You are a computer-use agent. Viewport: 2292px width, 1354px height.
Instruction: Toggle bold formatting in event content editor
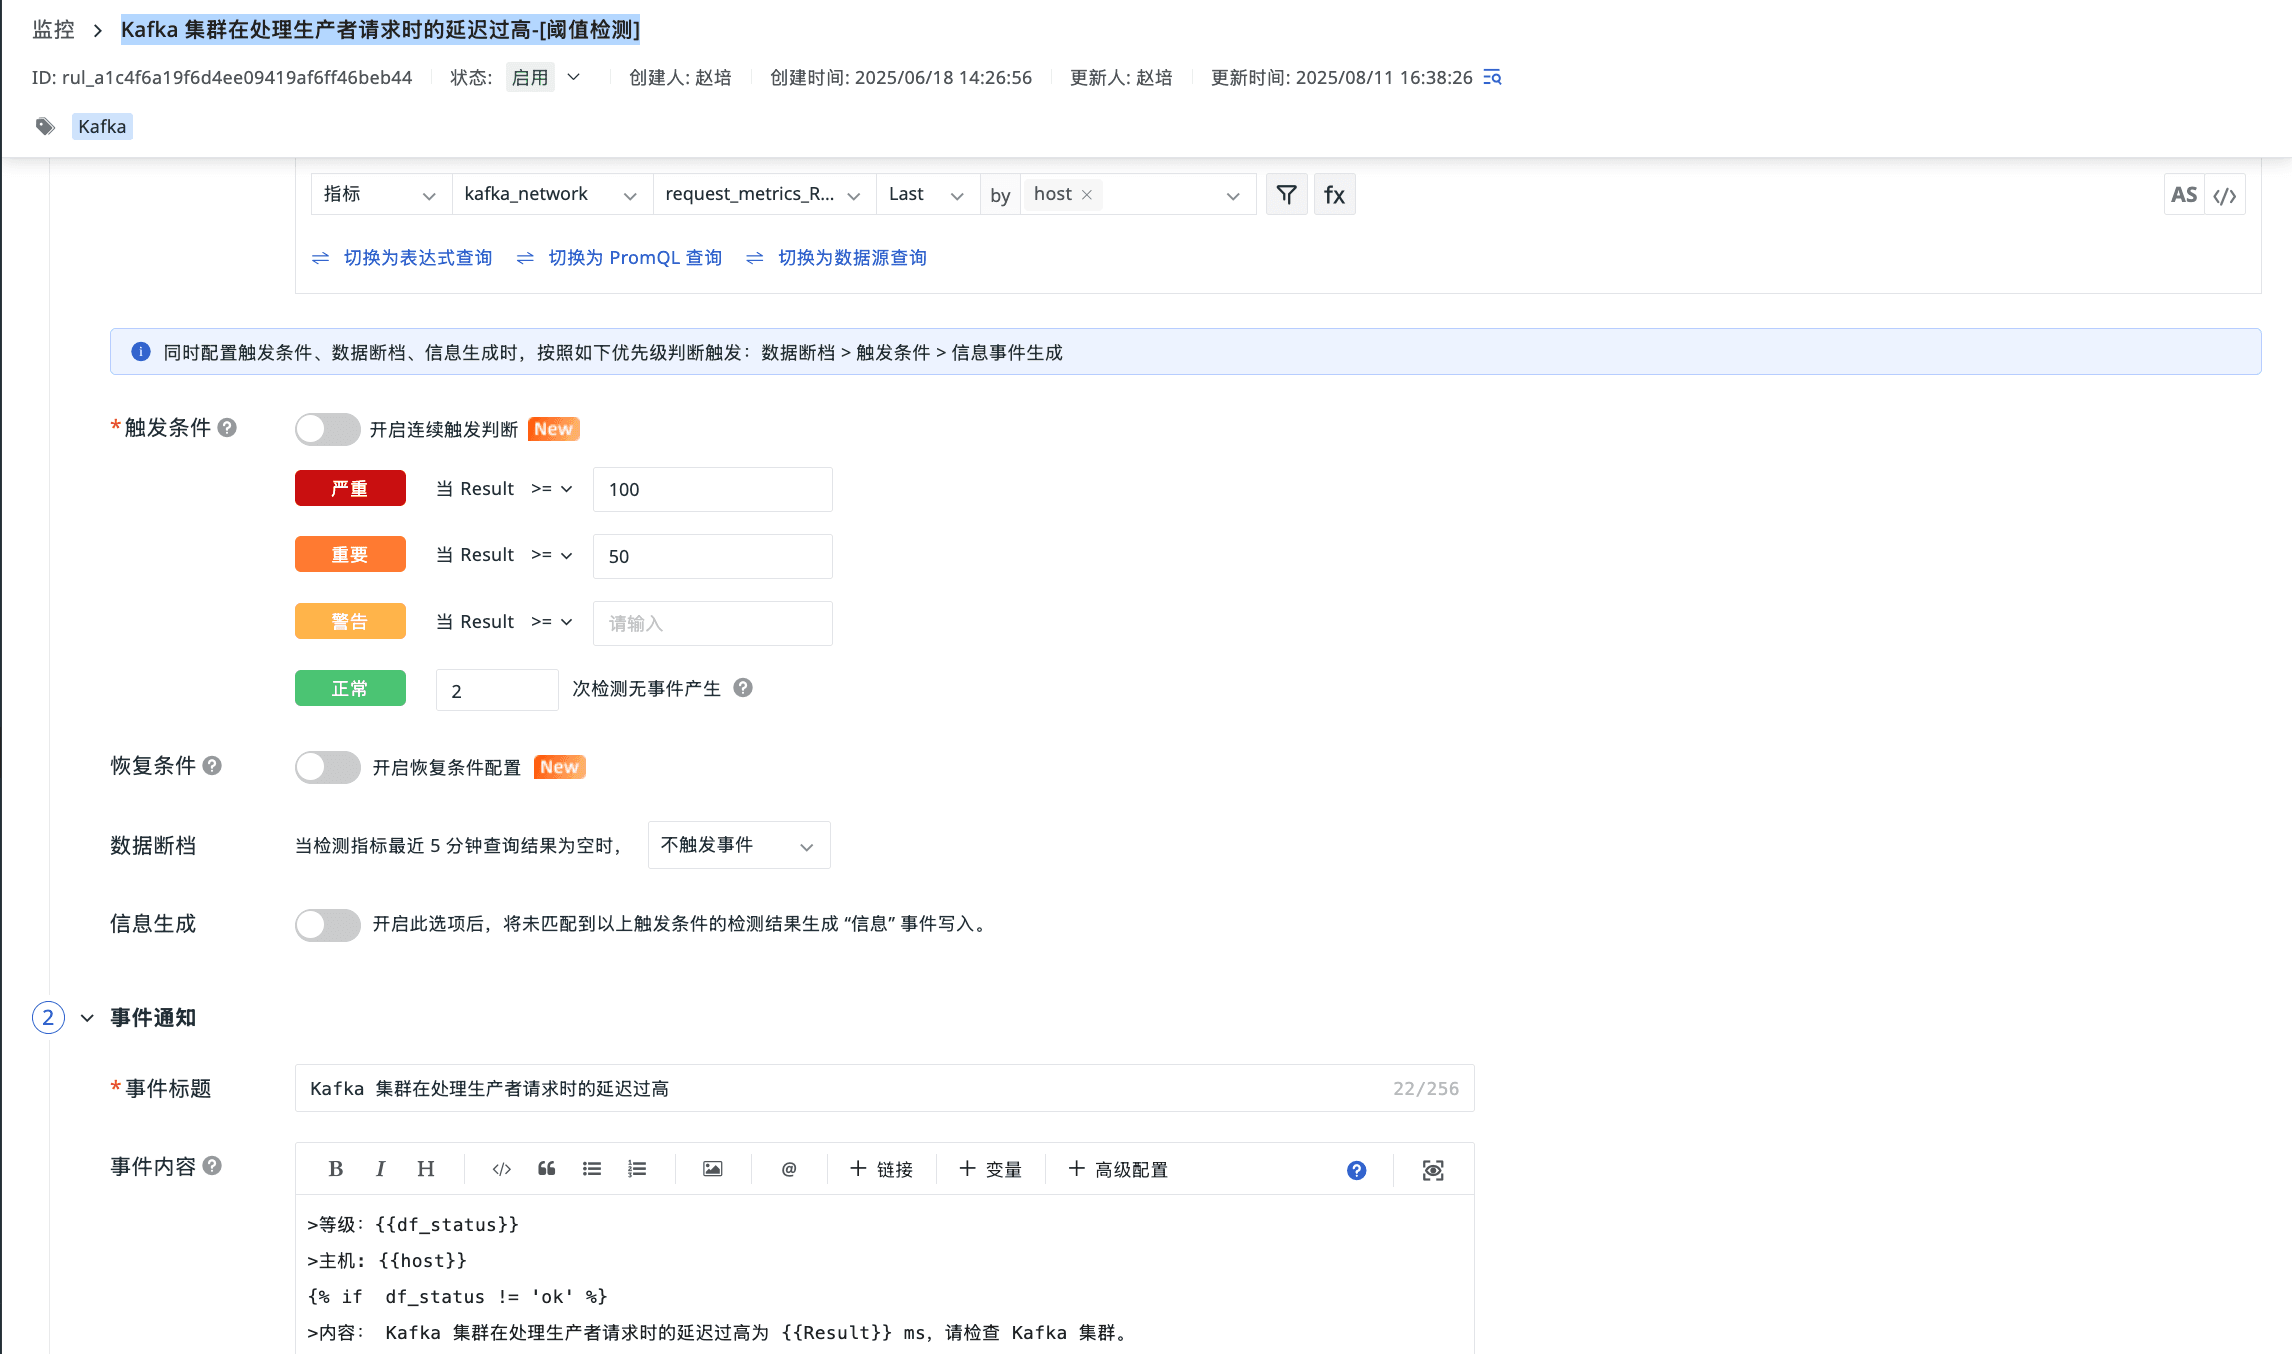(336, 1169)
